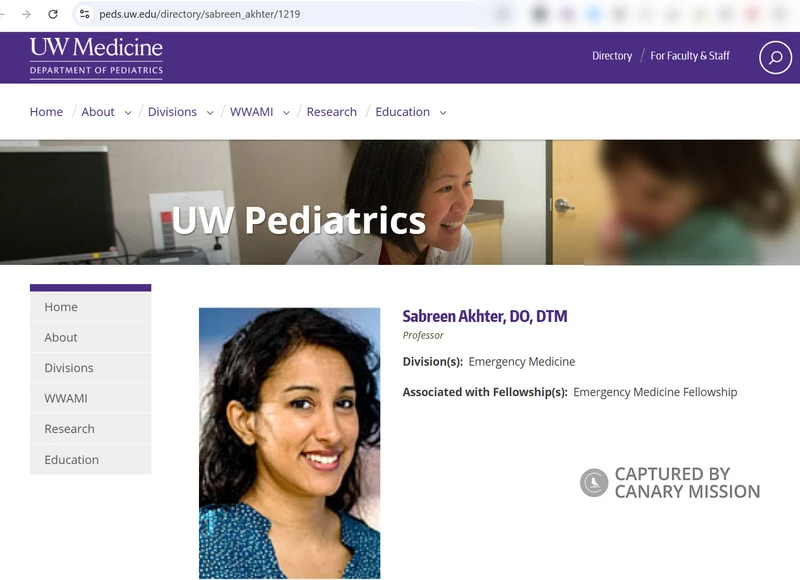Select Divisions in the left sidebar
This screenshot has width=800, height=580.
[x=69, y=368]
